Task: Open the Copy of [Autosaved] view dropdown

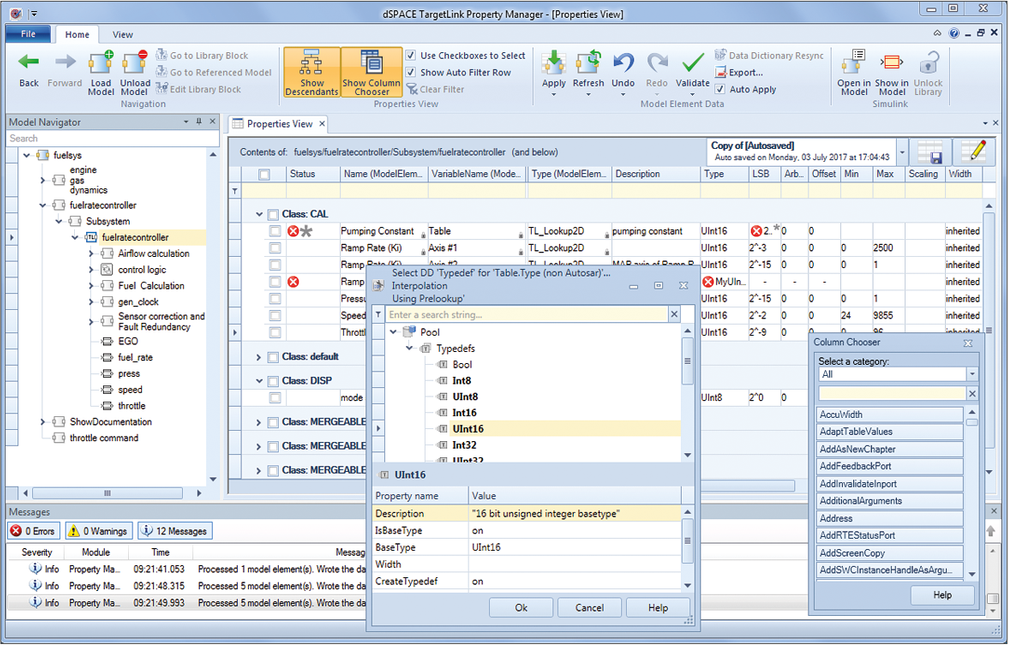Action: (x=902, y=152)
